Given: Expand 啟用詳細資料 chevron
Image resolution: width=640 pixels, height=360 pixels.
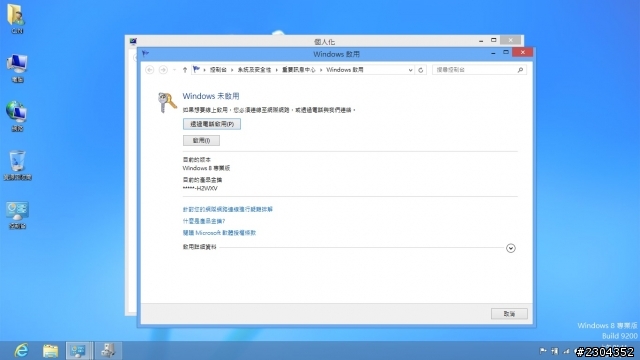Looking at the screenshot, I should (511, 248).
